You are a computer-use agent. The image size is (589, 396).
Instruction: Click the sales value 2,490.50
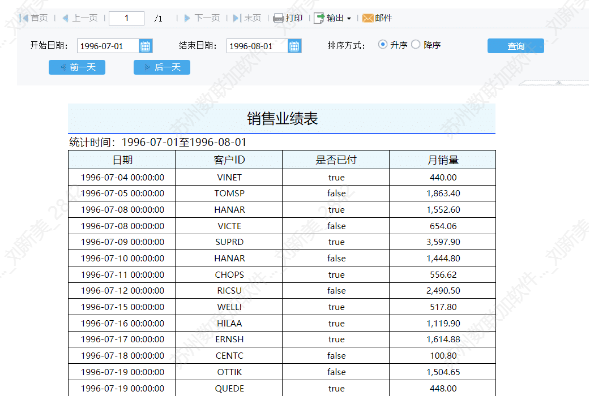(443, 291)
